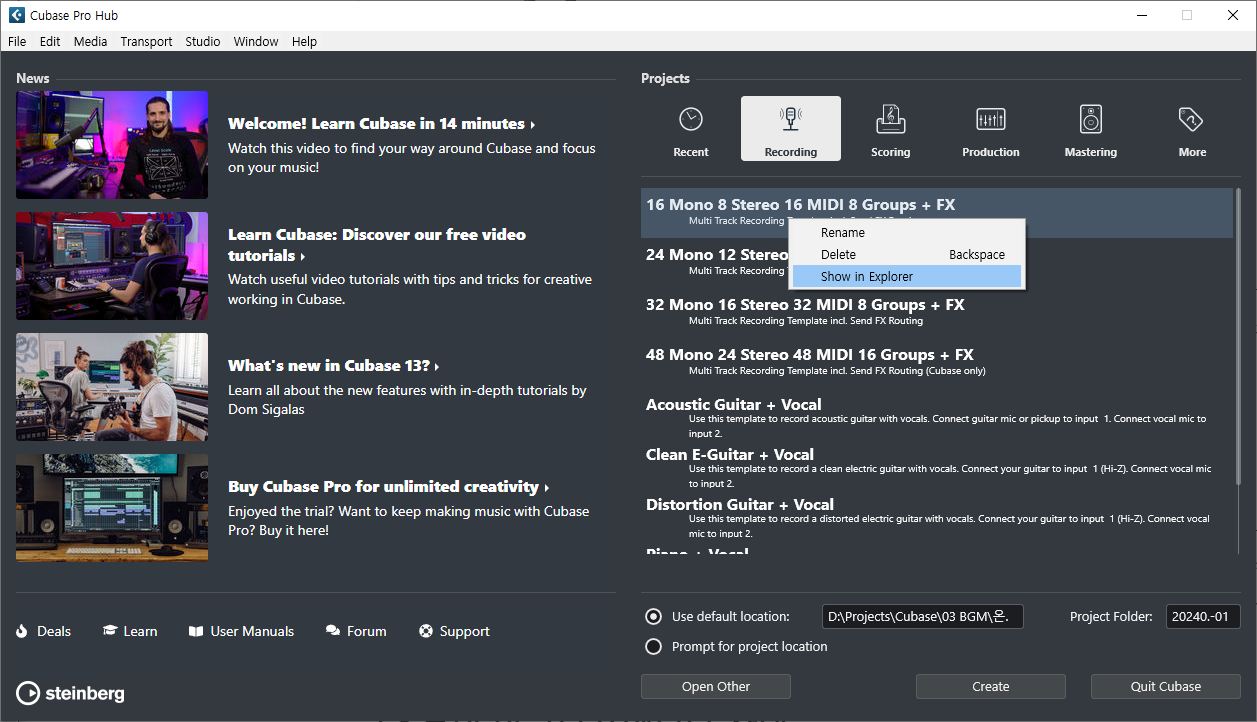1257x722 pixels.
Task: Click the Learn Cubase tutorials thumbnail
Action: tap(112, 266)
